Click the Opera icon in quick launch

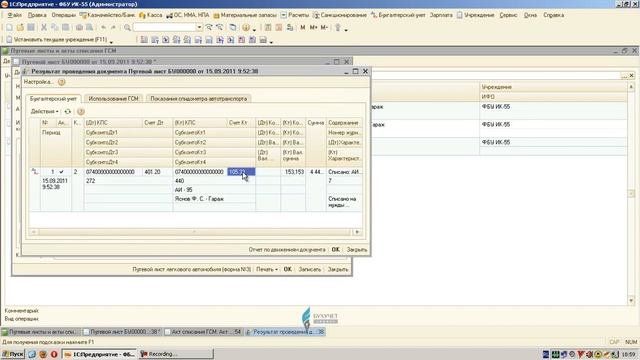point(54,354)
